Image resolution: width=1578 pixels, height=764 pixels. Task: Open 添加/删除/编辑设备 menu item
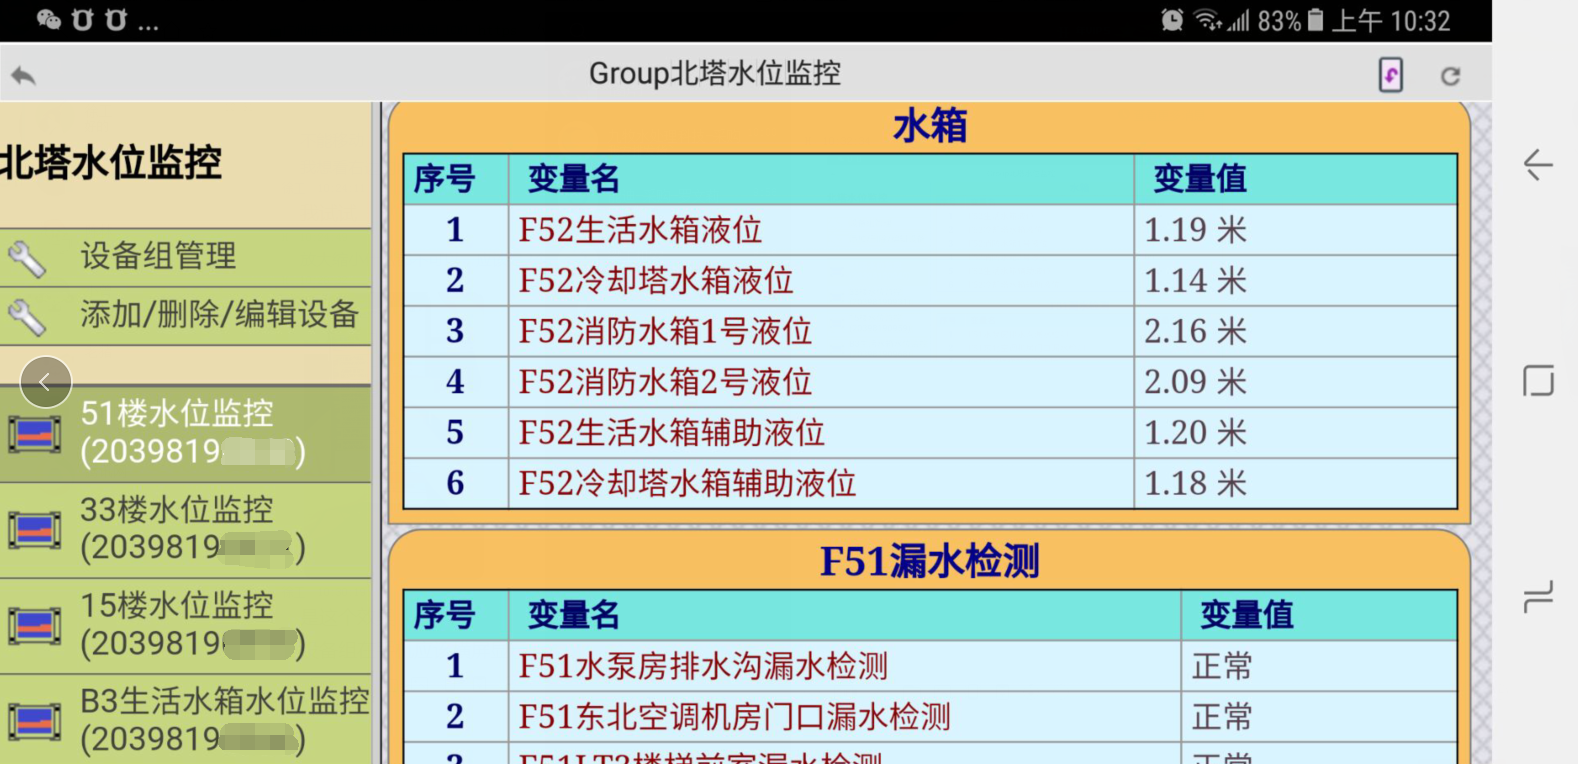pos(219,315)
